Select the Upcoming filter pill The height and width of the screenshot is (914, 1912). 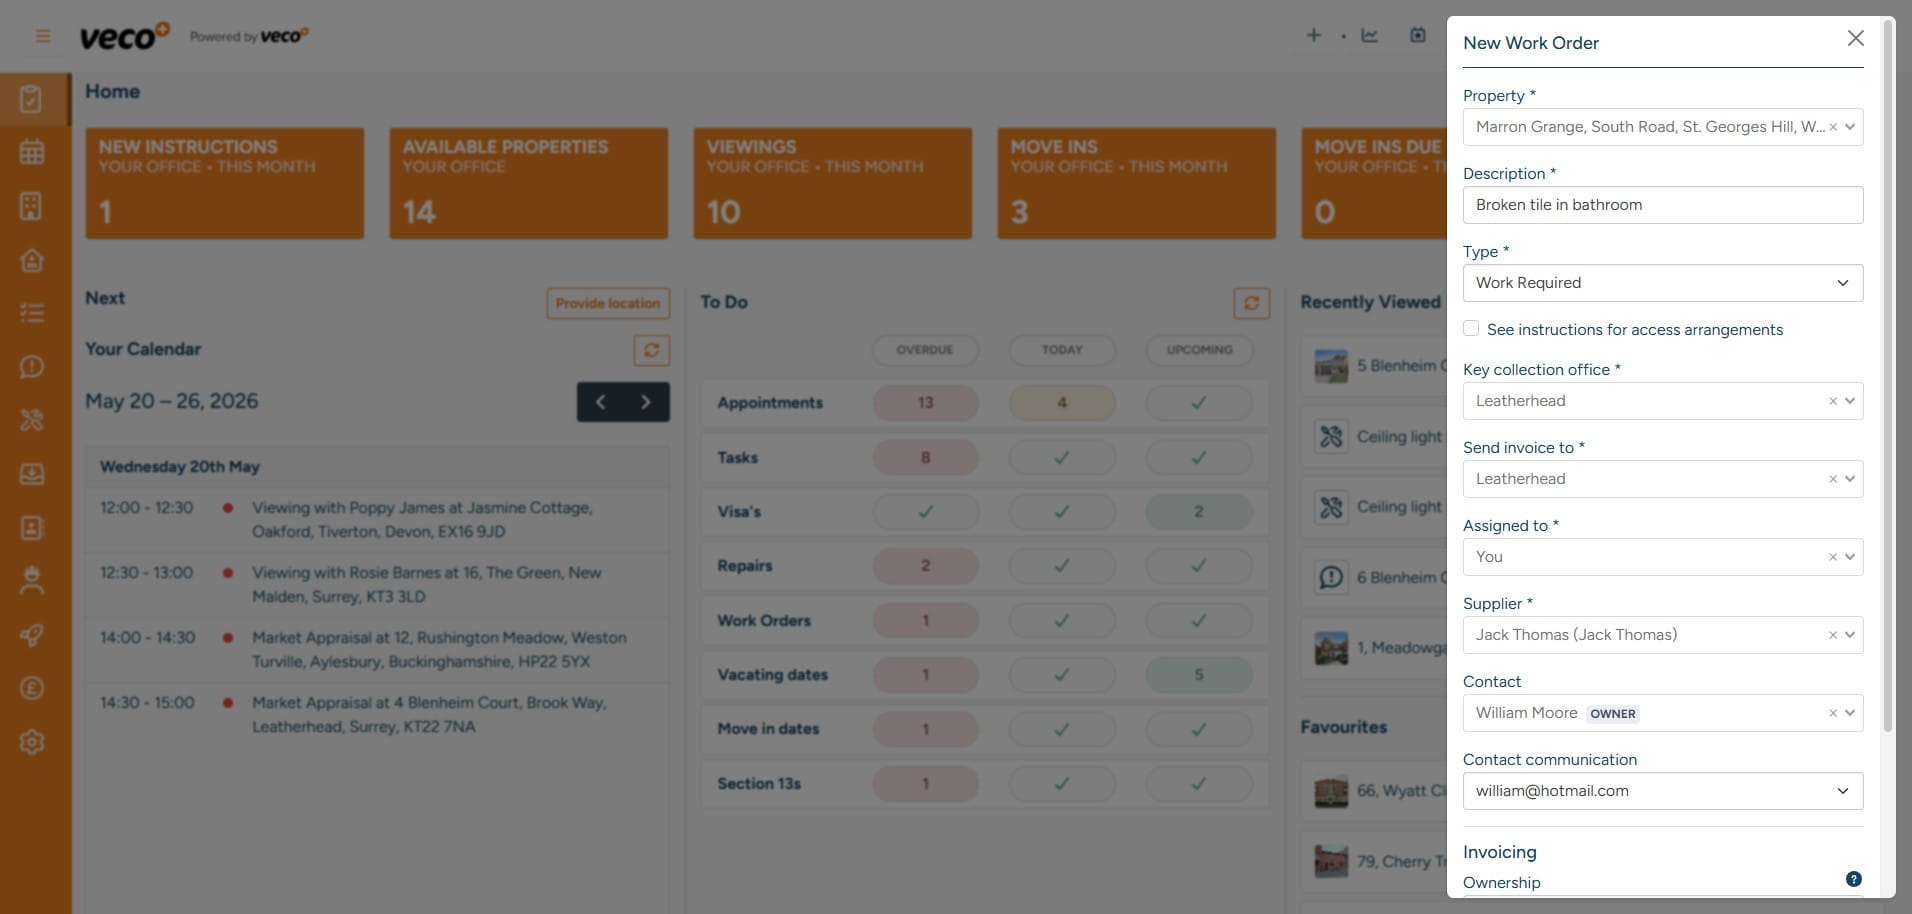[x=1199, y=350]
